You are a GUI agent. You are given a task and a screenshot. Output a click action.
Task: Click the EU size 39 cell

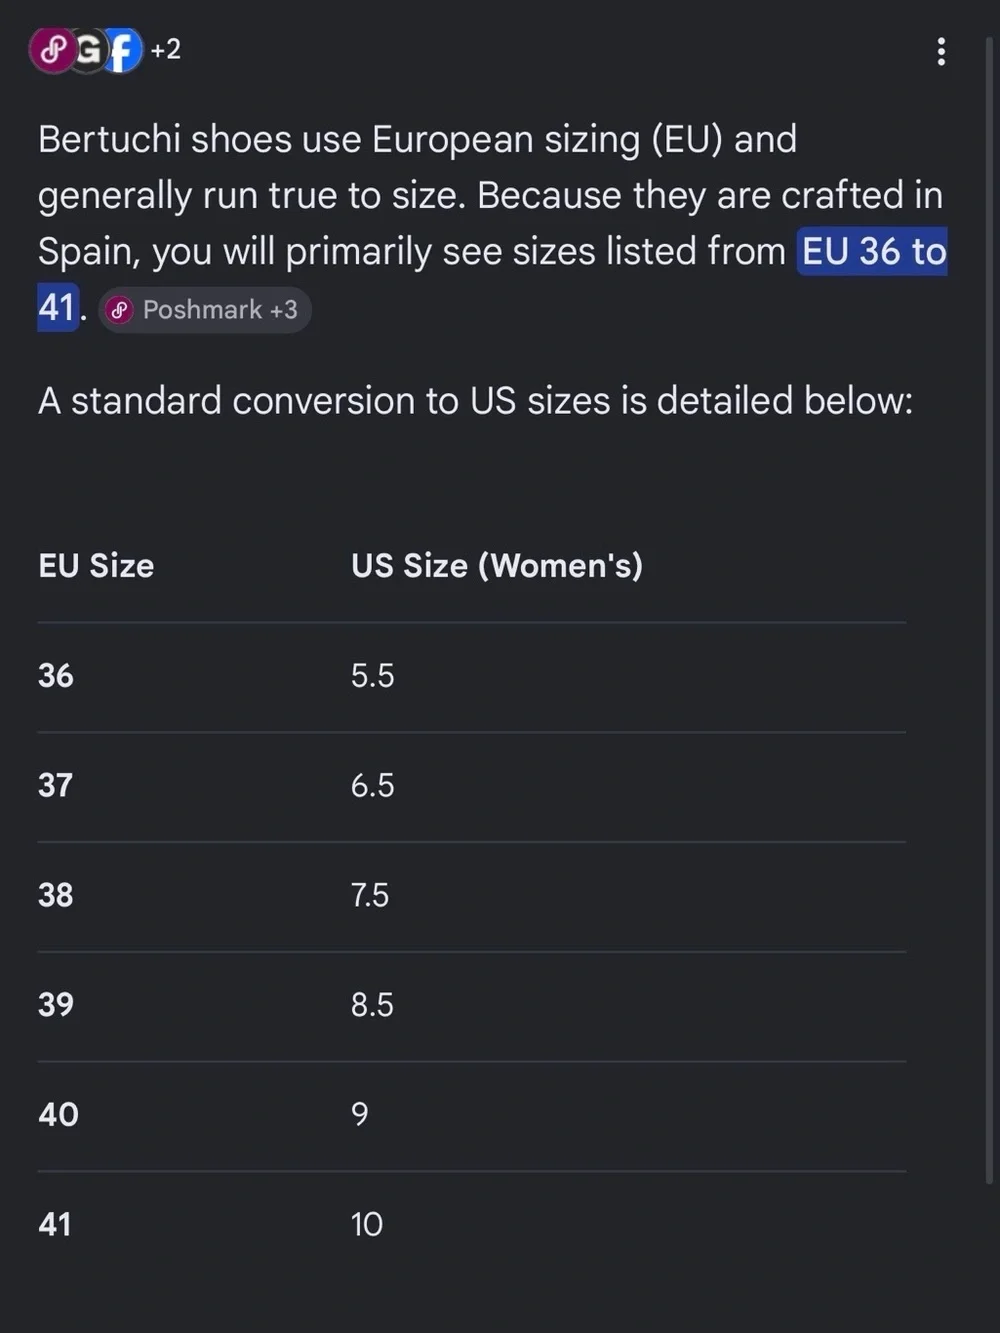[56, 1005]
